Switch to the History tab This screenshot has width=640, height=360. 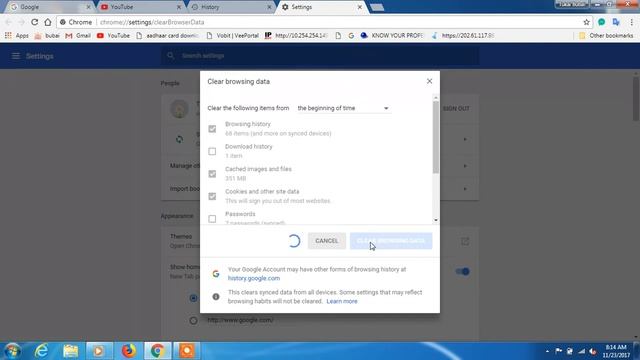(x=231, y=7)
